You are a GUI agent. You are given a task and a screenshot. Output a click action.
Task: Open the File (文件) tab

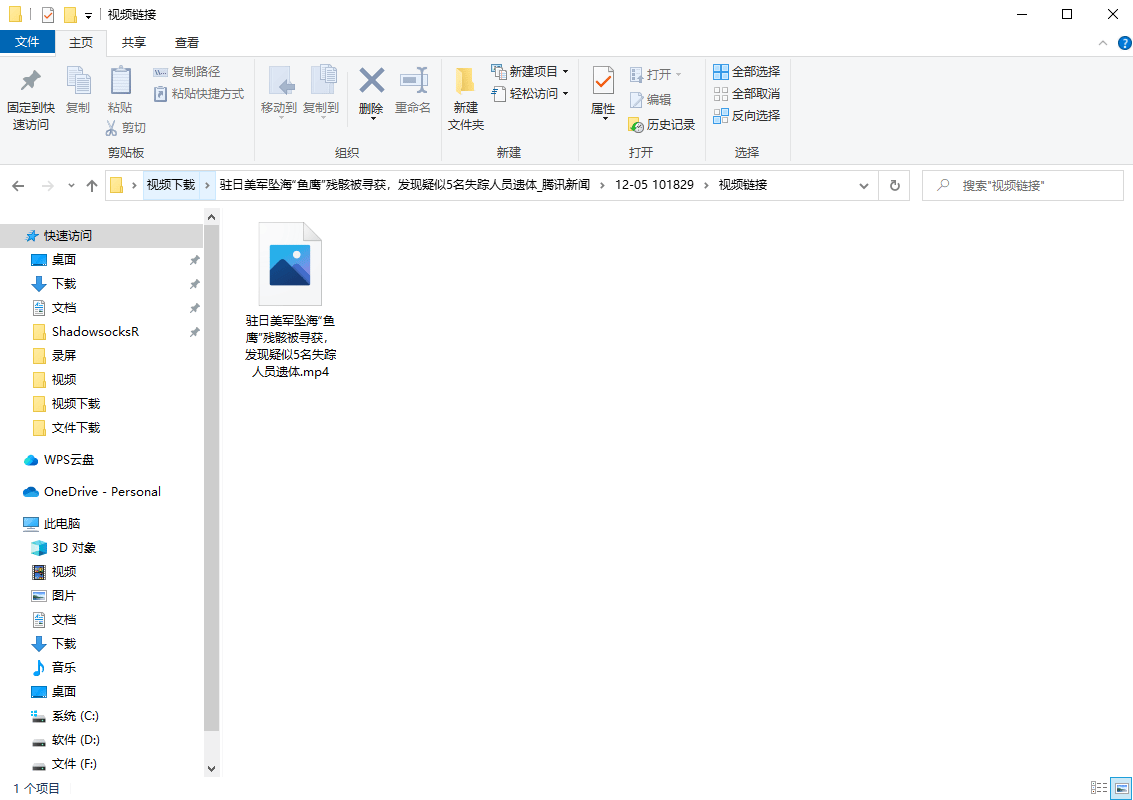tap(27, 42)
